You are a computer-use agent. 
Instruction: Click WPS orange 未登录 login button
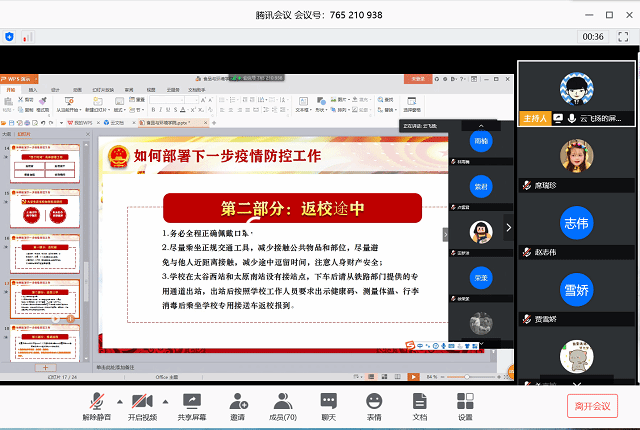pos(418,79)
